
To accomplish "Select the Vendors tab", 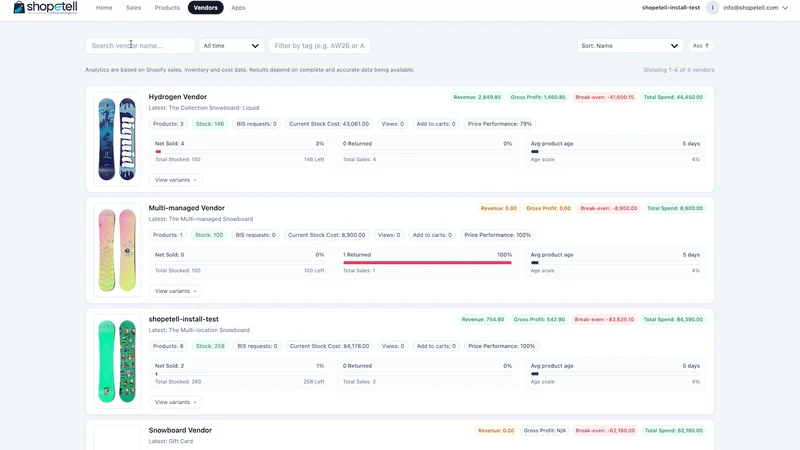I will [x=206, y=8].
